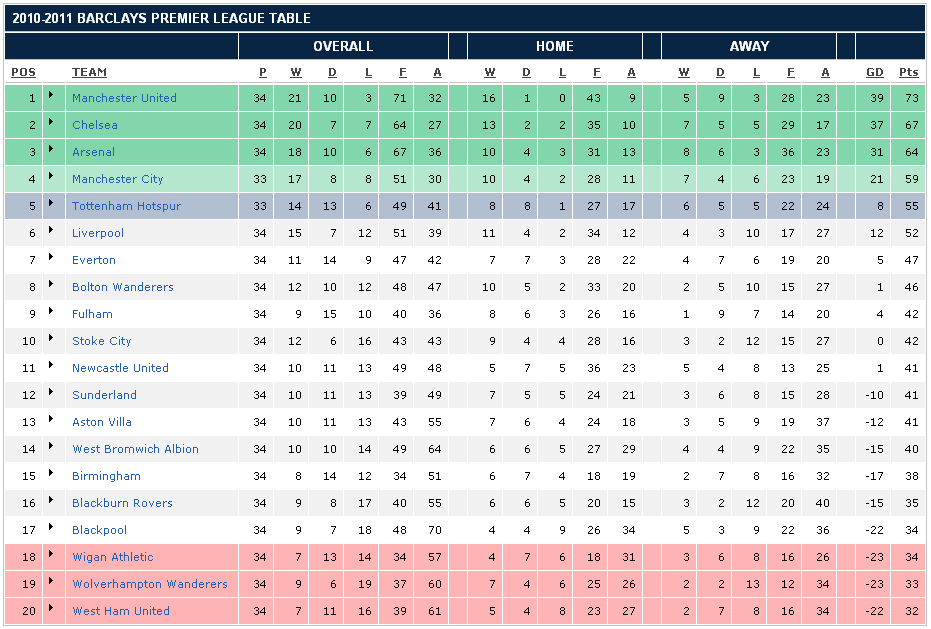Click the P (played) column header
The width and height of the screenshot is (931, 629).
tap(263, 72)
